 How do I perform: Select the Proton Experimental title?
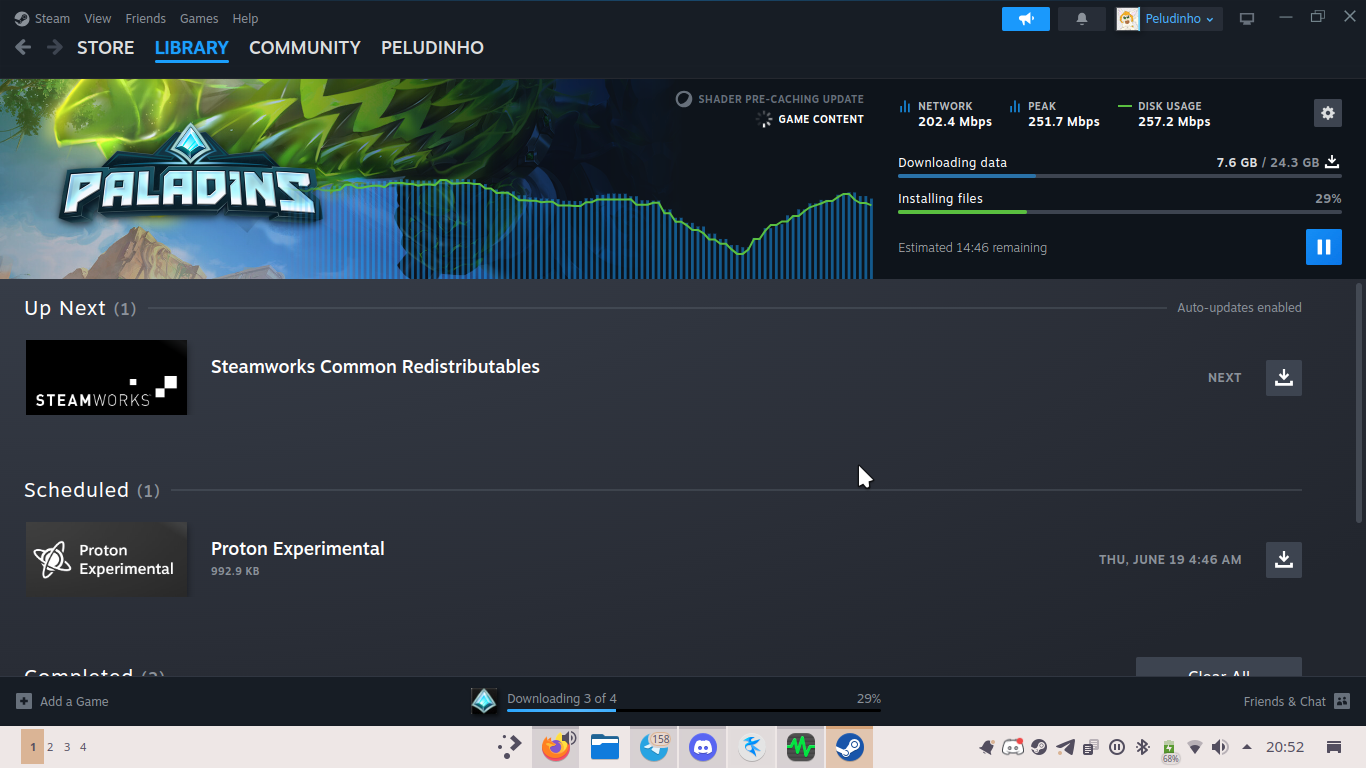click(x=298, y=549)
